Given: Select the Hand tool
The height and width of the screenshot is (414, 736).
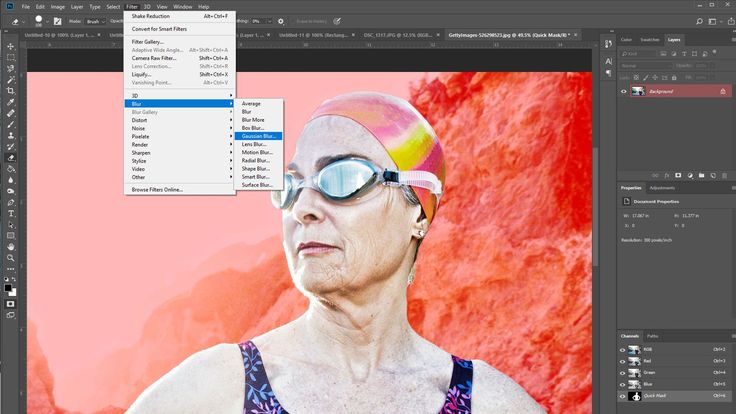Looking at the screenshot, I should point(10,247).
